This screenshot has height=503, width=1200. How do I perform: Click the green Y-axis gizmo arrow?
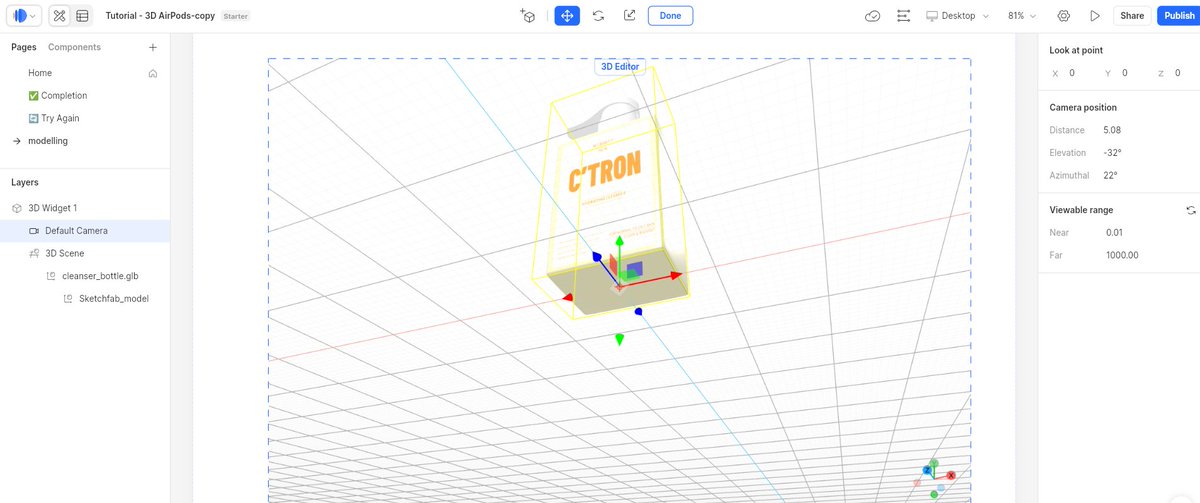click(619, 243)
